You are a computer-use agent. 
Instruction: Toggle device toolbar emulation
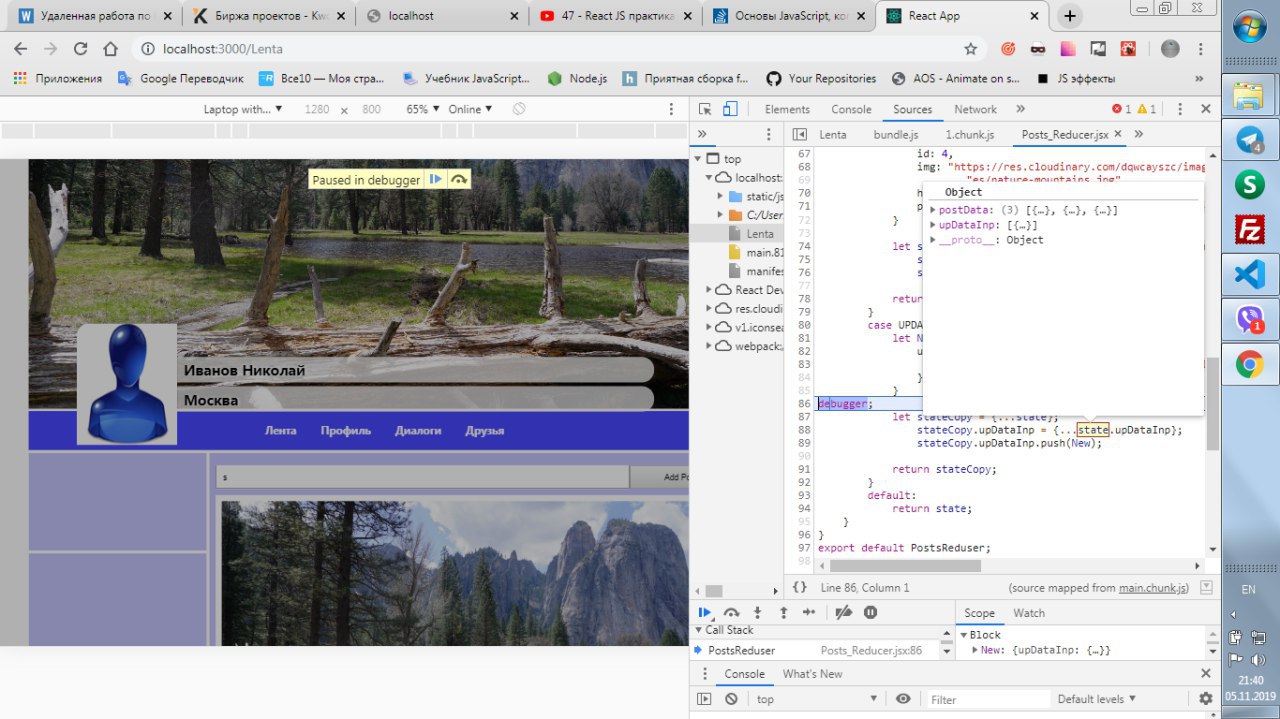coord(731,110)
